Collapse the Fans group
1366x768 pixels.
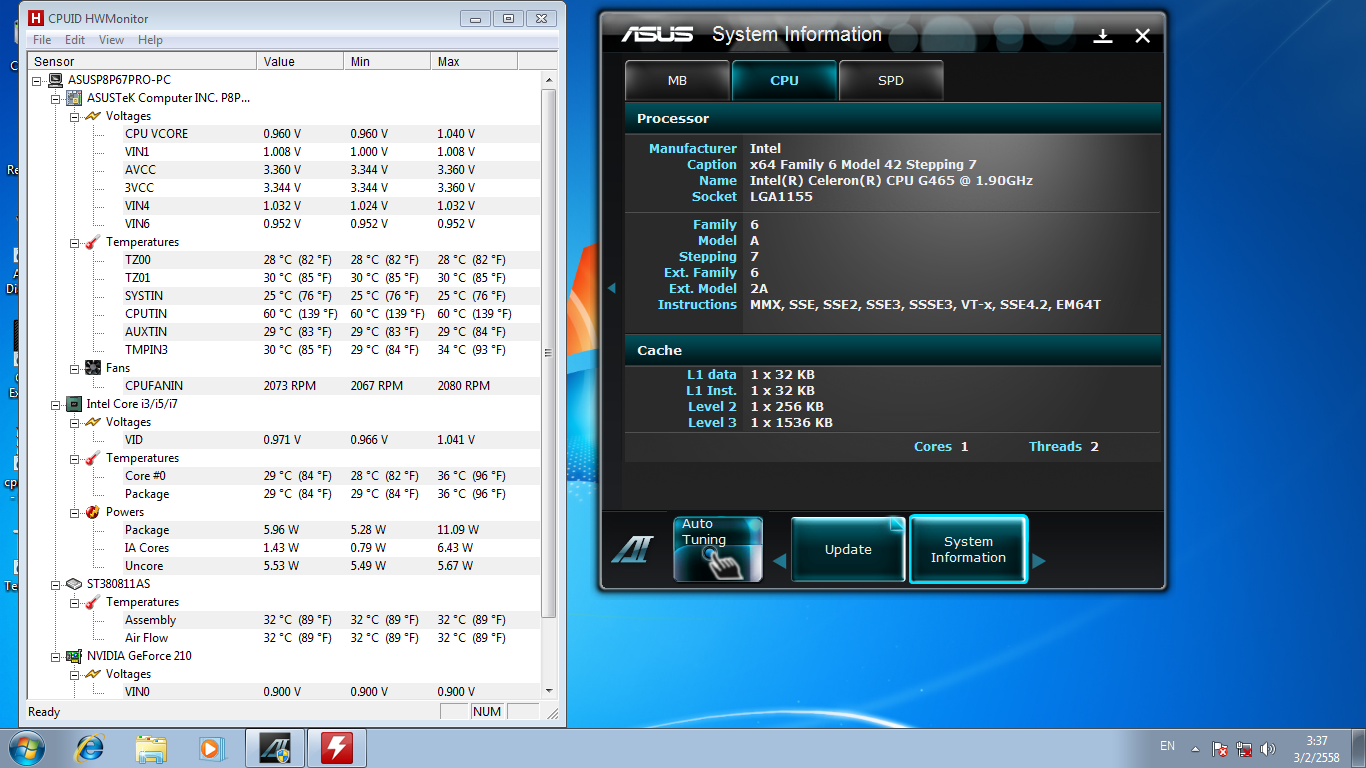tap(74, 368)
